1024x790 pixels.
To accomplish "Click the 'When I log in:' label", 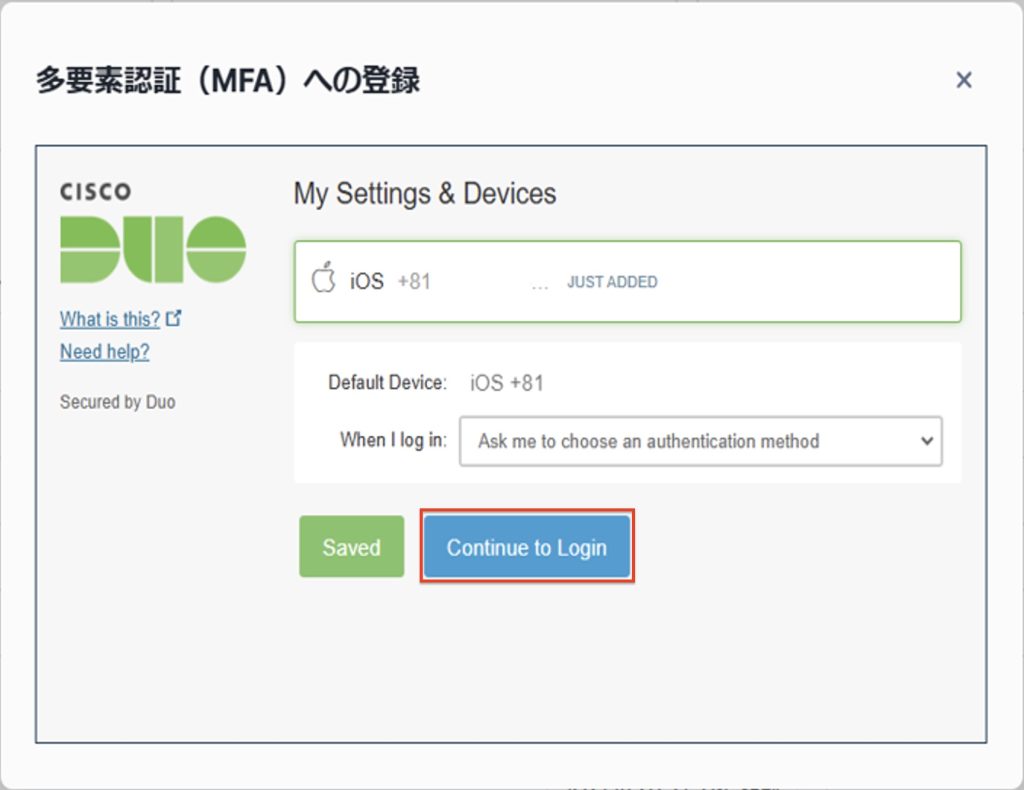I will point(393,440).
